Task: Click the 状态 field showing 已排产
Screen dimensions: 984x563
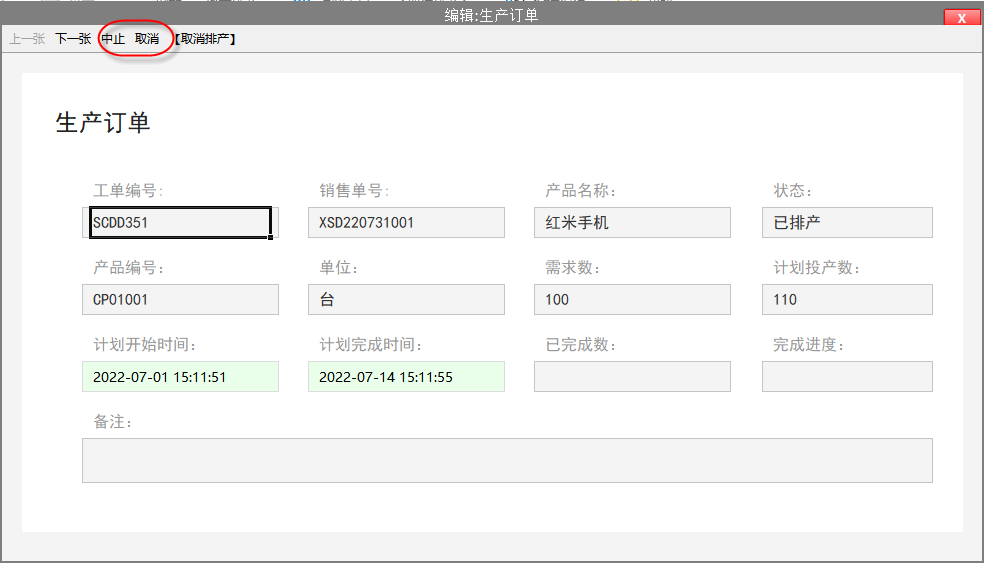Action: pos(847,222)
